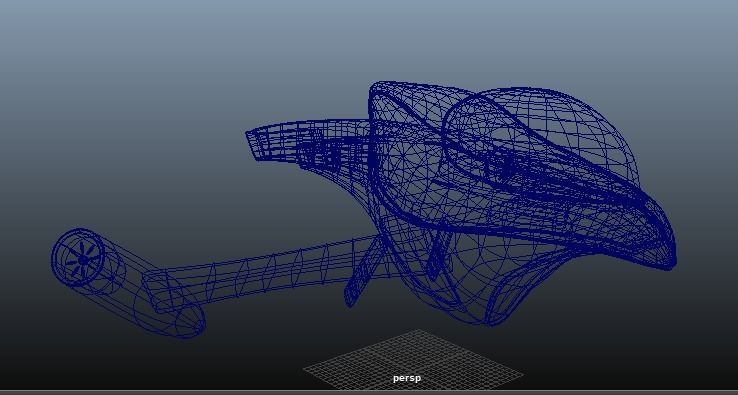The height and width of the screenshot is (395, 738).
Task: Click the persp camera label
Action: click(407, 378)
